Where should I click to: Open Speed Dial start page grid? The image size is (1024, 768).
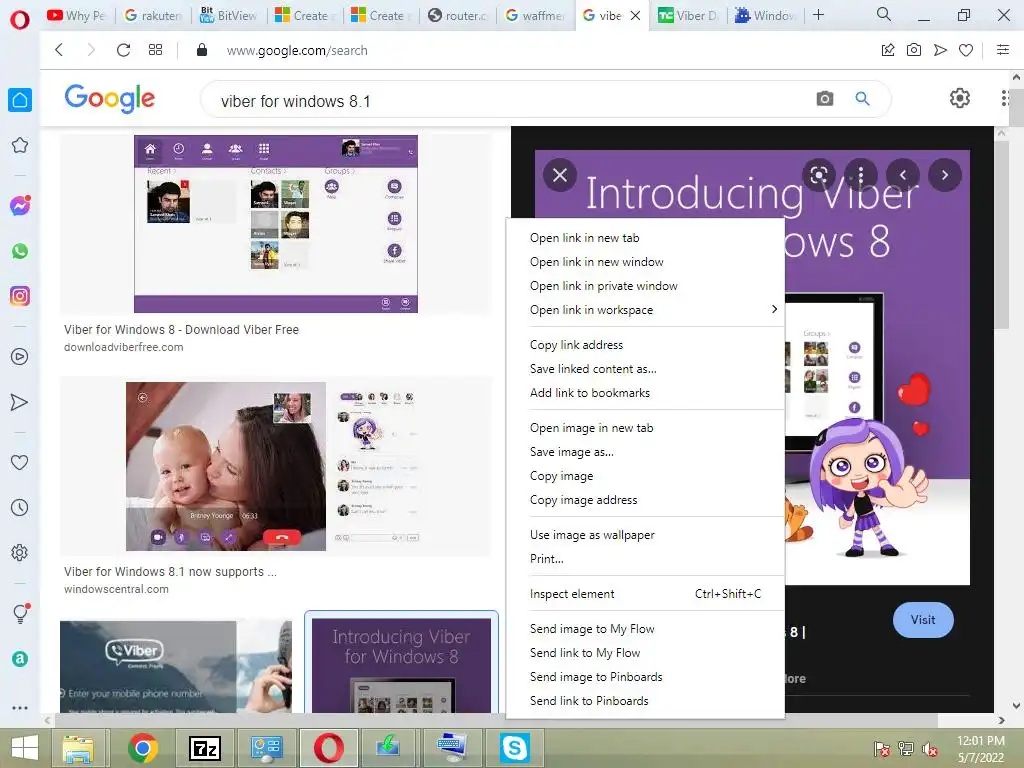155,50
